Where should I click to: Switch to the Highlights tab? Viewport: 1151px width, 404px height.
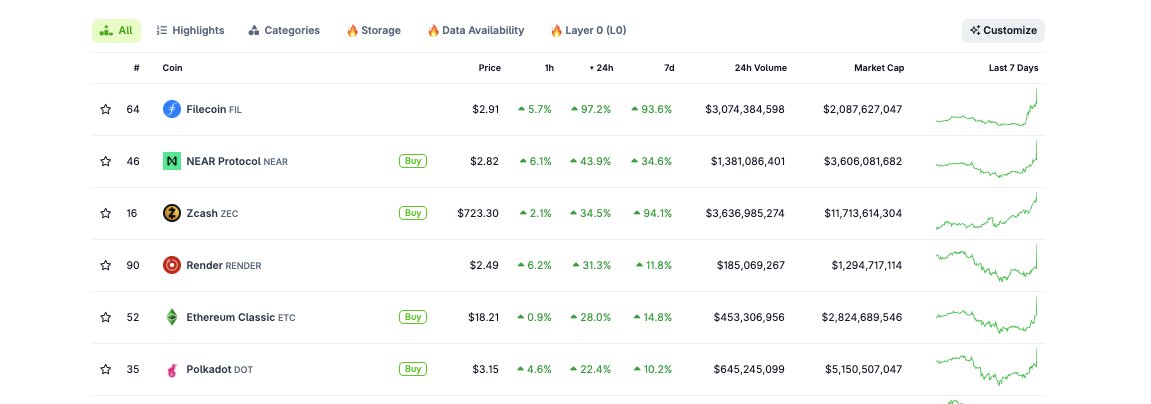(x=191, y=31)
